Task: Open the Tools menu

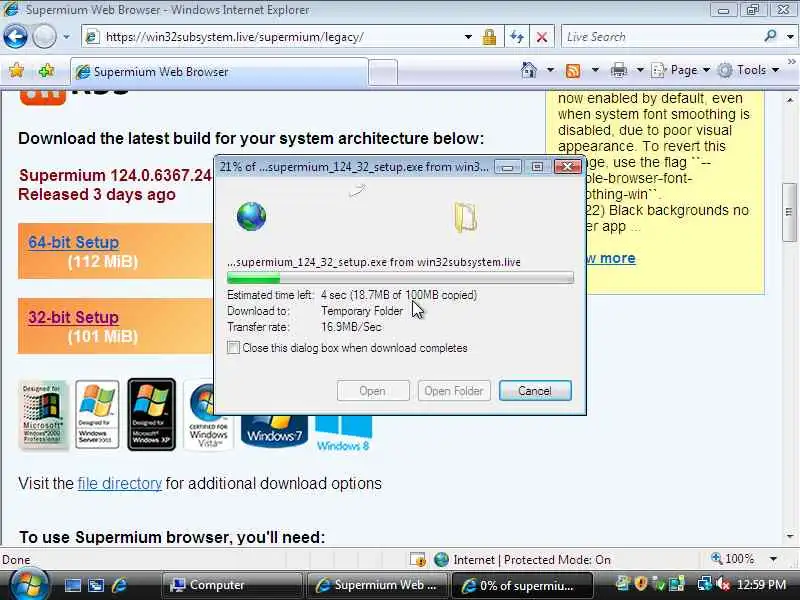Action: click(x=748, y=70)
